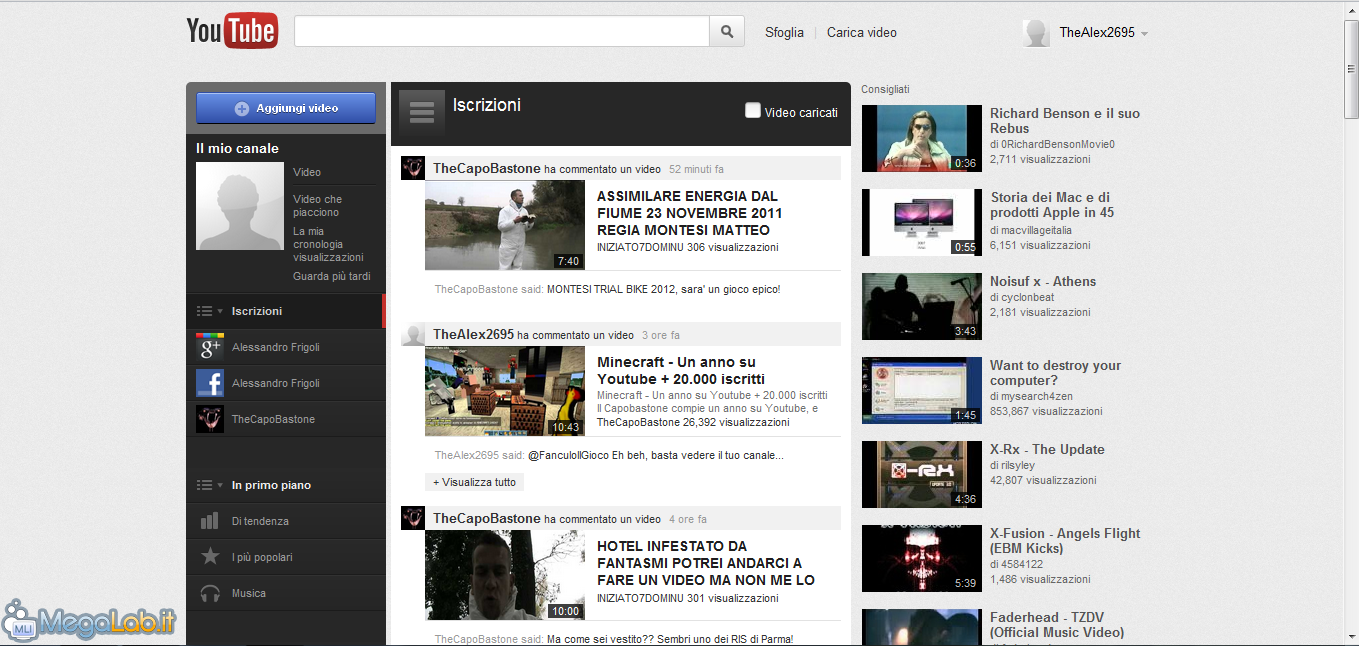This screenshot has height=646, width=1359.
Task: Open Noisuf x - Athens title link
Action: pyautogui.click(x=1043, y=281)
